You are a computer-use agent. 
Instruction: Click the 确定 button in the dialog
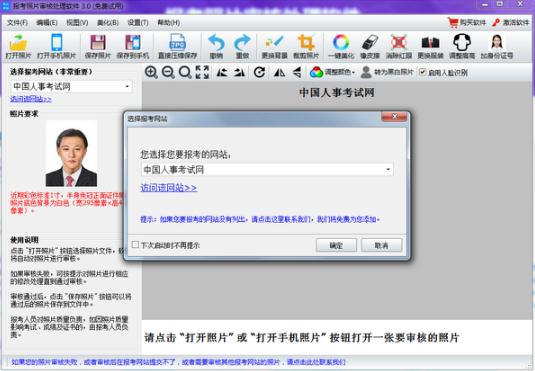pyautogui.click(x=336, y=245)
